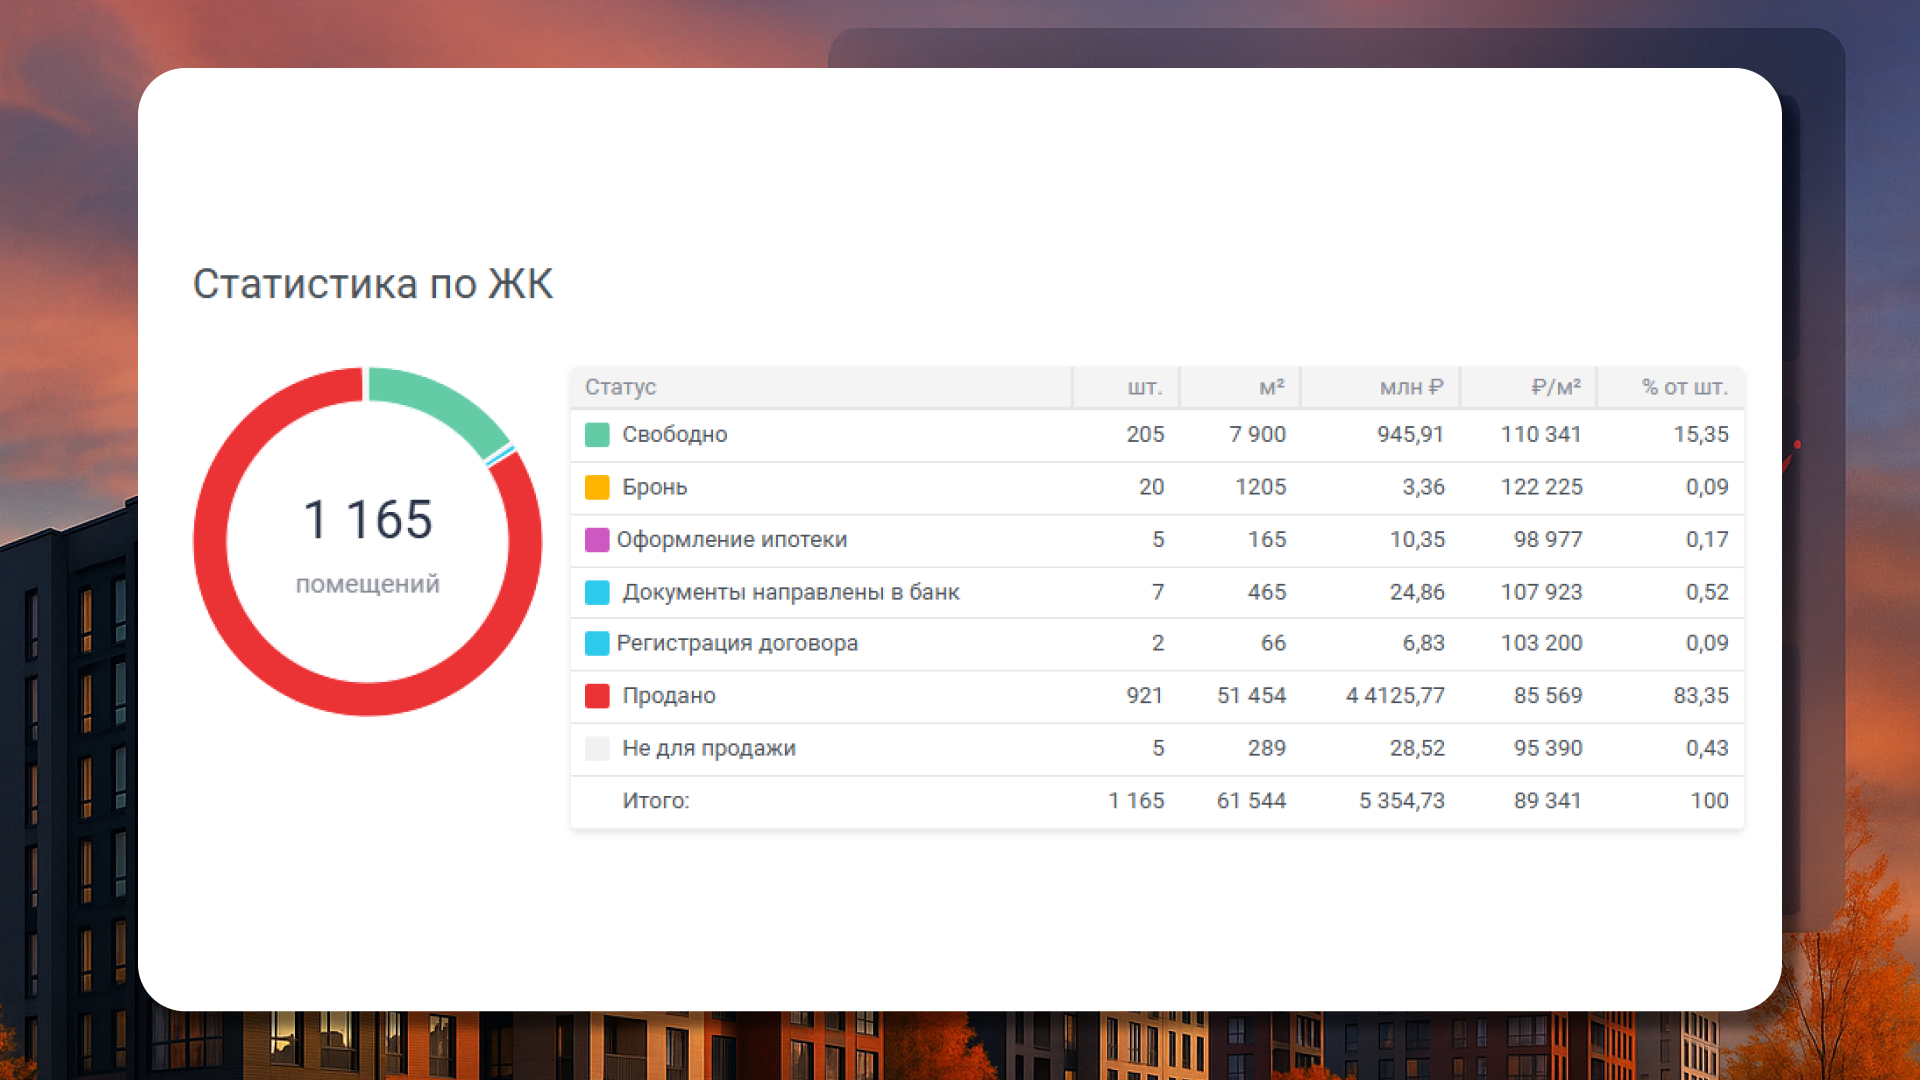Select the Свободно row label
Image resolution: width=1920 pixels, height=1080 pixels.
674,435
